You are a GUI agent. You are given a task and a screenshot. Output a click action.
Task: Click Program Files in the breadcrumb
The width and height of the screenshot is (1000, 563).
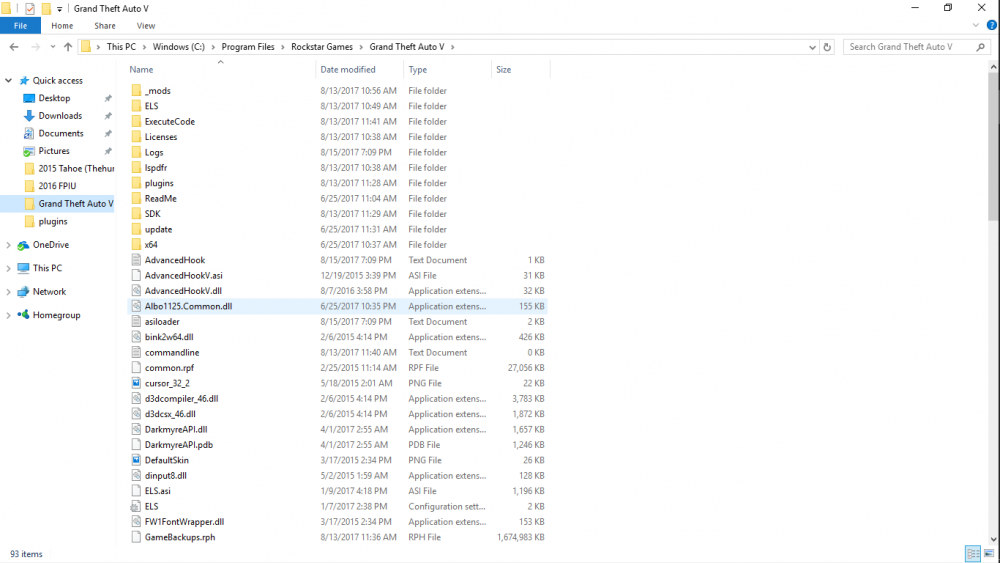tap(248, 47)
